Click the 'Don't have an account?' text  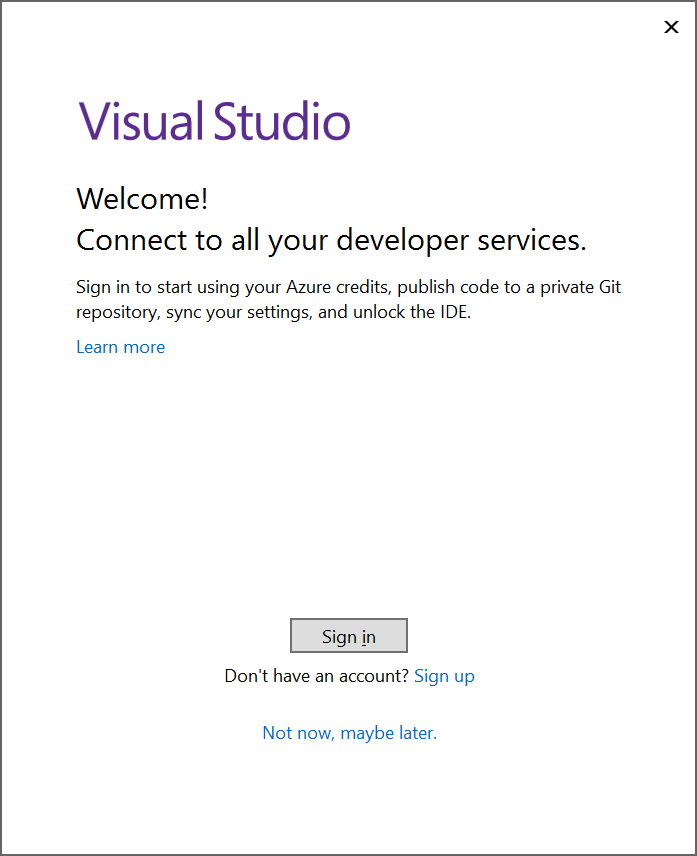(317, 676)
